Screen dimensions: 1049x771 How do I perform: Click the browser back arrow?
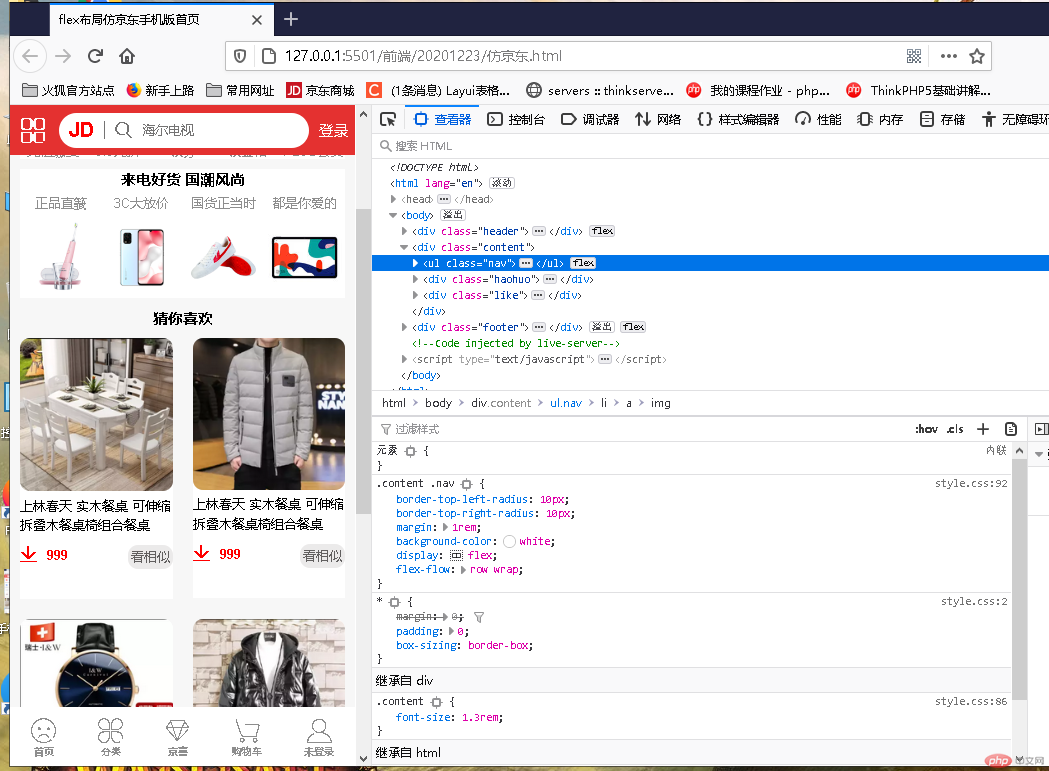pos(30,56)
